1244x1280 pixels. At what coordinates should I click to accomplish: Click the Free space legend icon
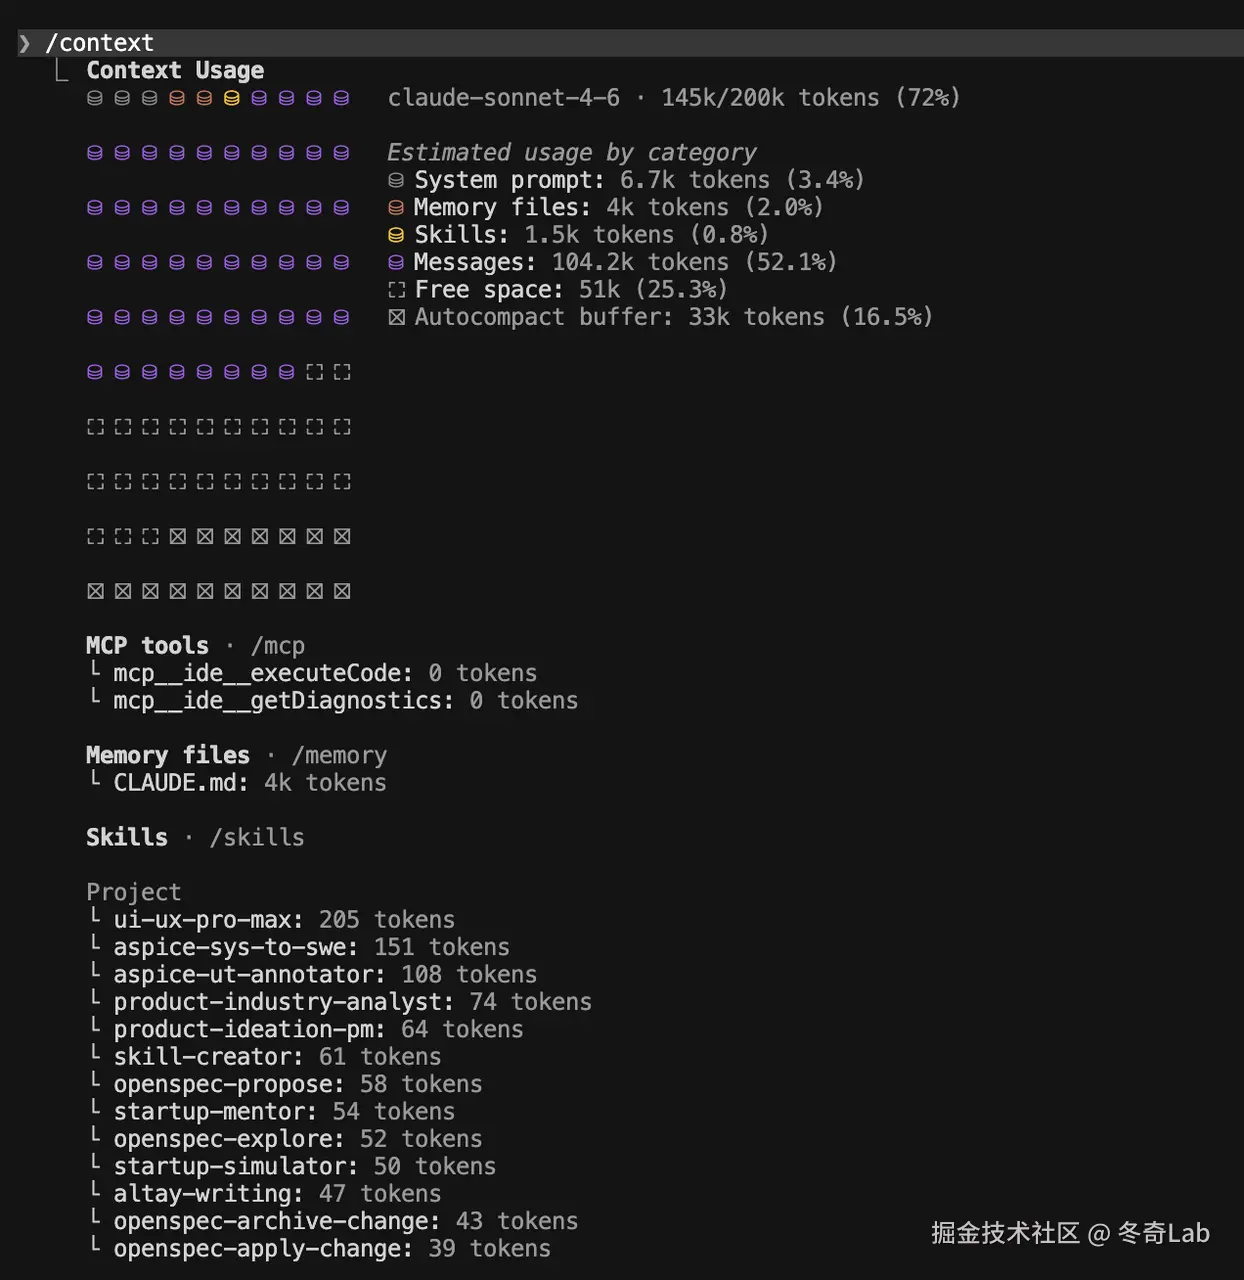tap(396, 290)
